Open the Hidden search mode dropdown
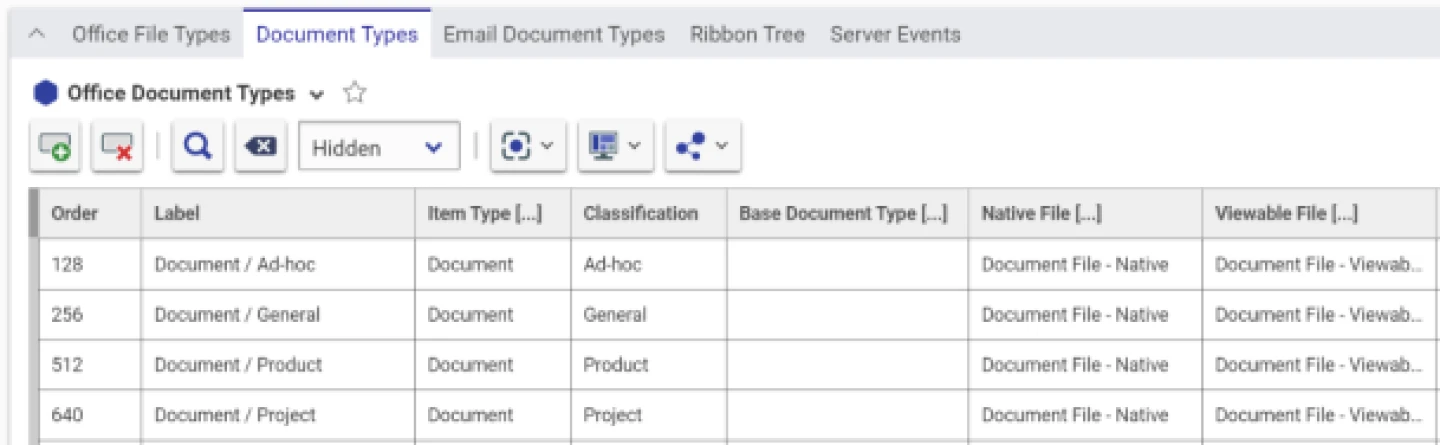Viewport: 1440px width, 445px height. (379, 147)
